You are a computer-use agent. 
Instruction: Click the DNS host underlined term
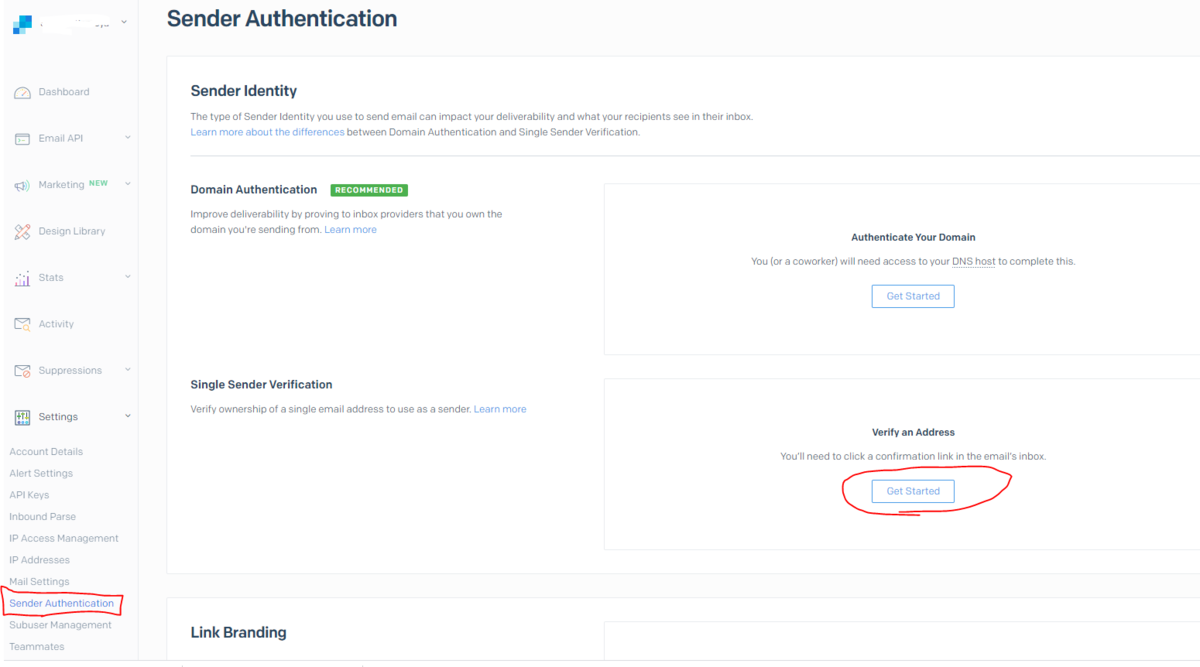click(x=973, y=262)
